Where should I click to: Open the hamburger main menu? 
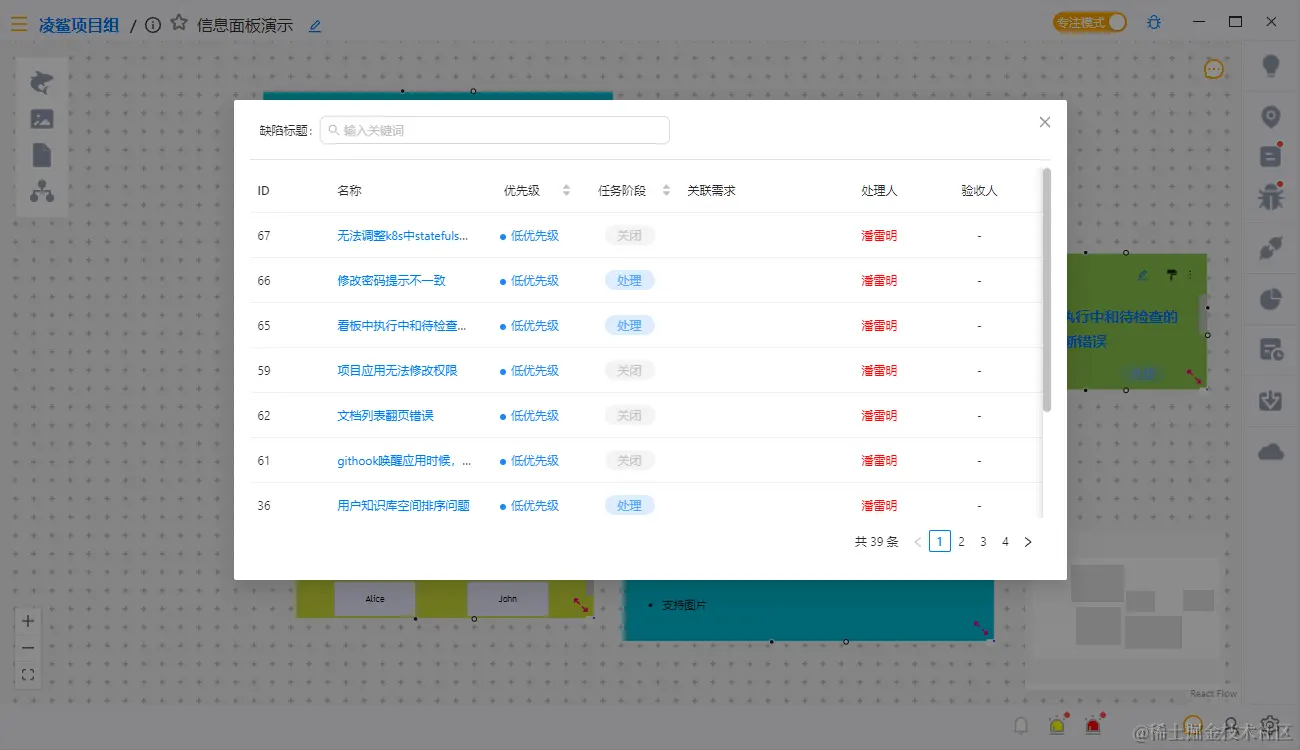click(19, 25)
